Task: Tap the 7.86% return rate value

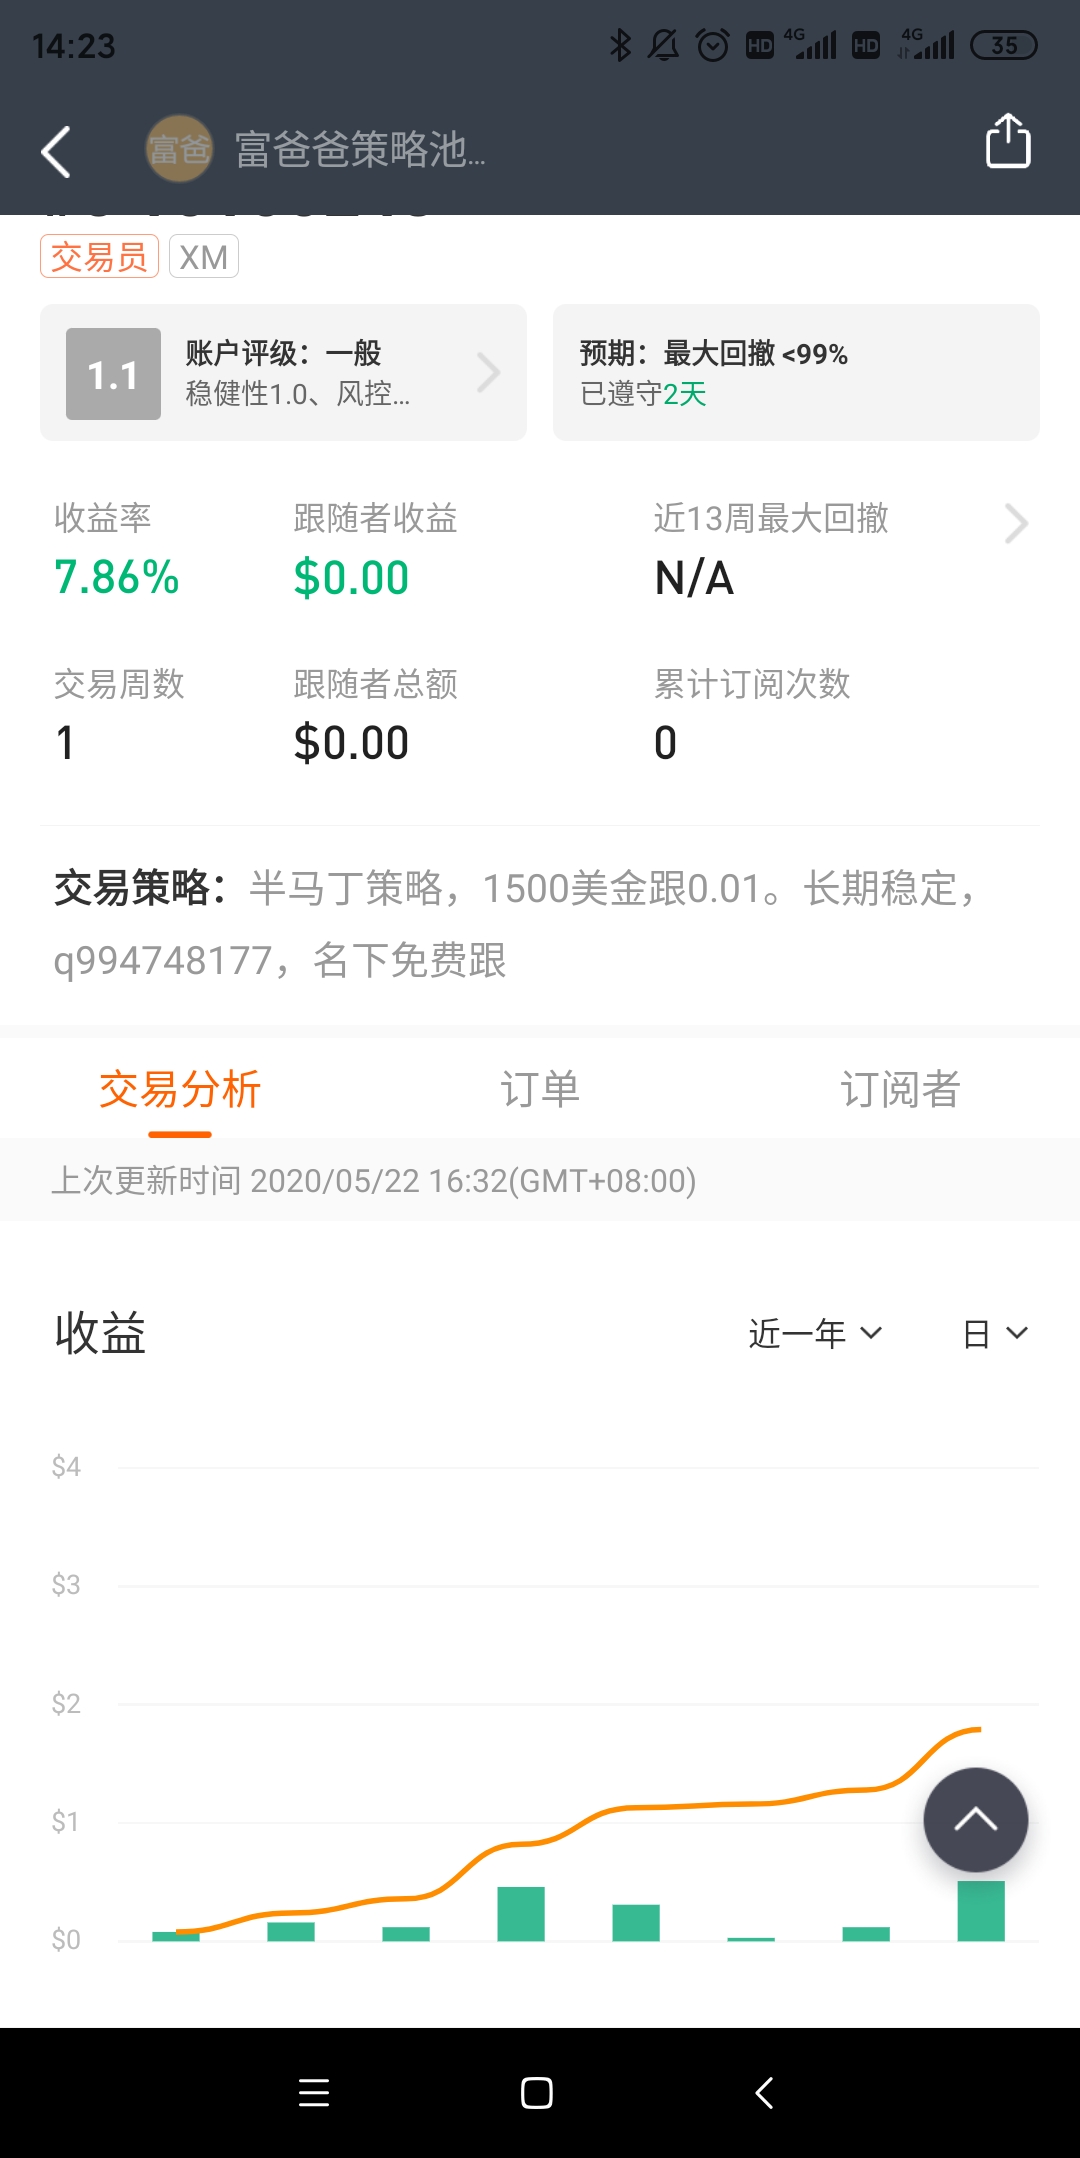Action: (117, 577)
